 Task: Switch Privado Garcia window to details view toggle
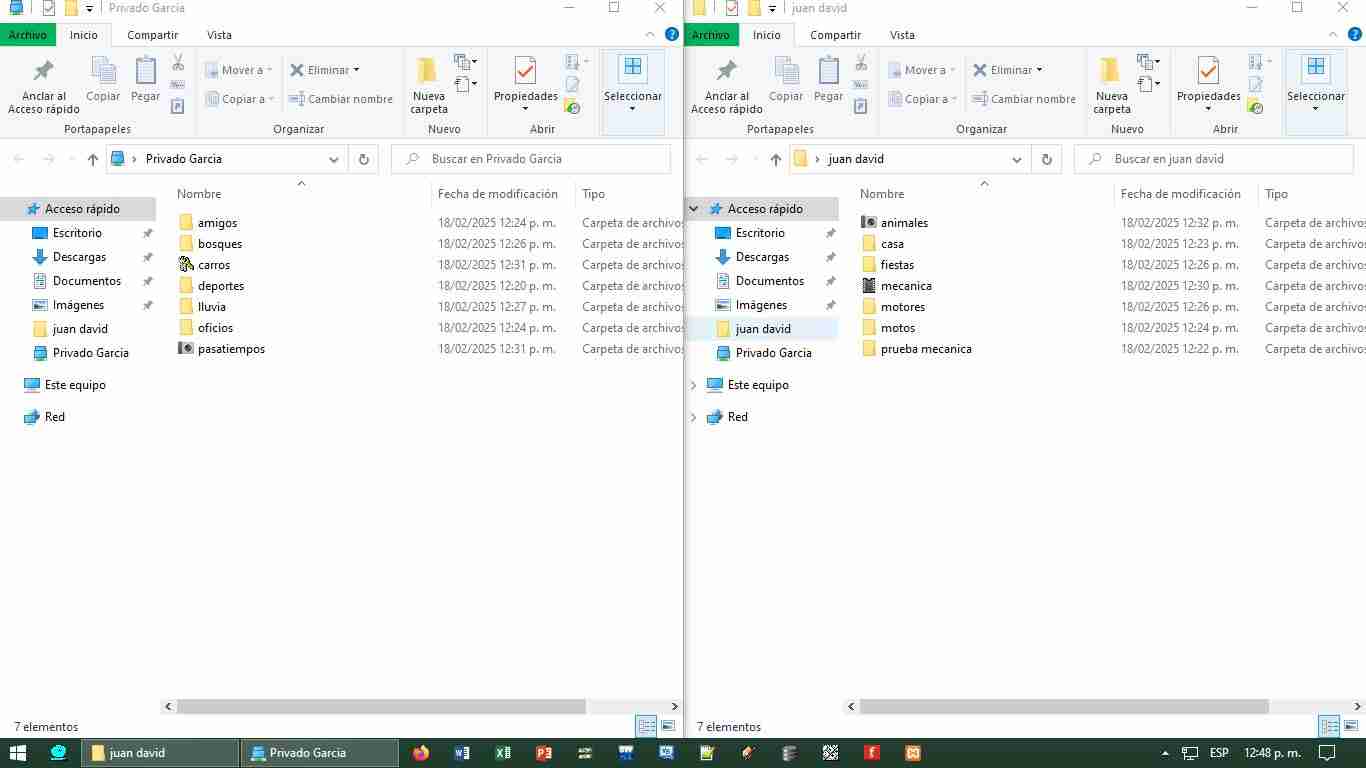[646, 727]
